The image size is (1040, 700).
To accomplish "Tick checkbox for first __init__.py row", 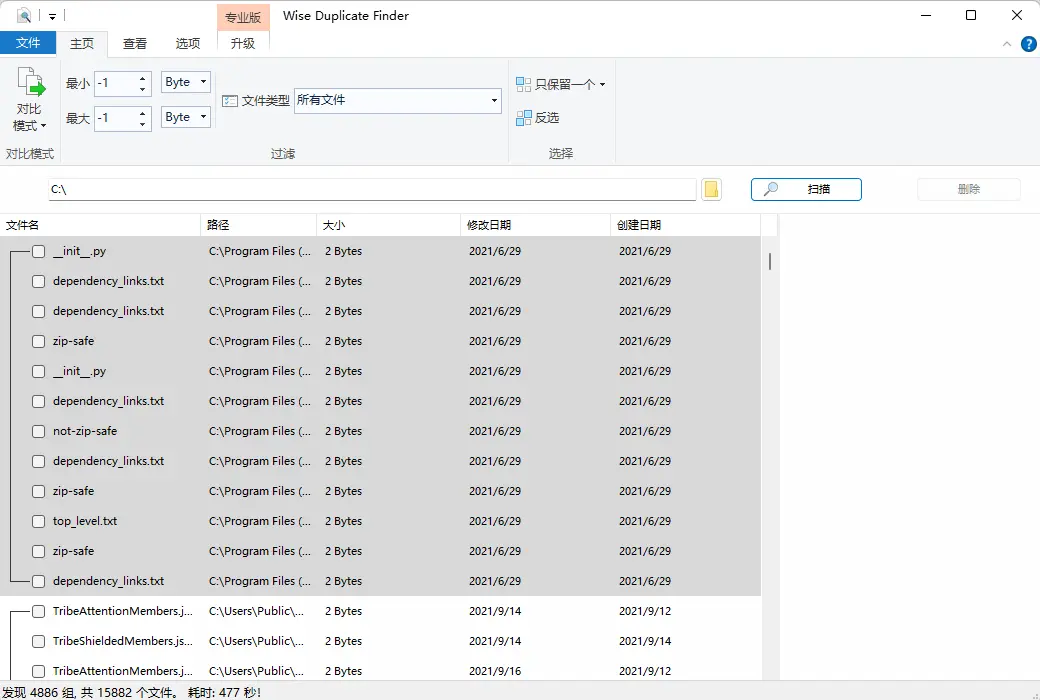I will (x=38, y=251).
